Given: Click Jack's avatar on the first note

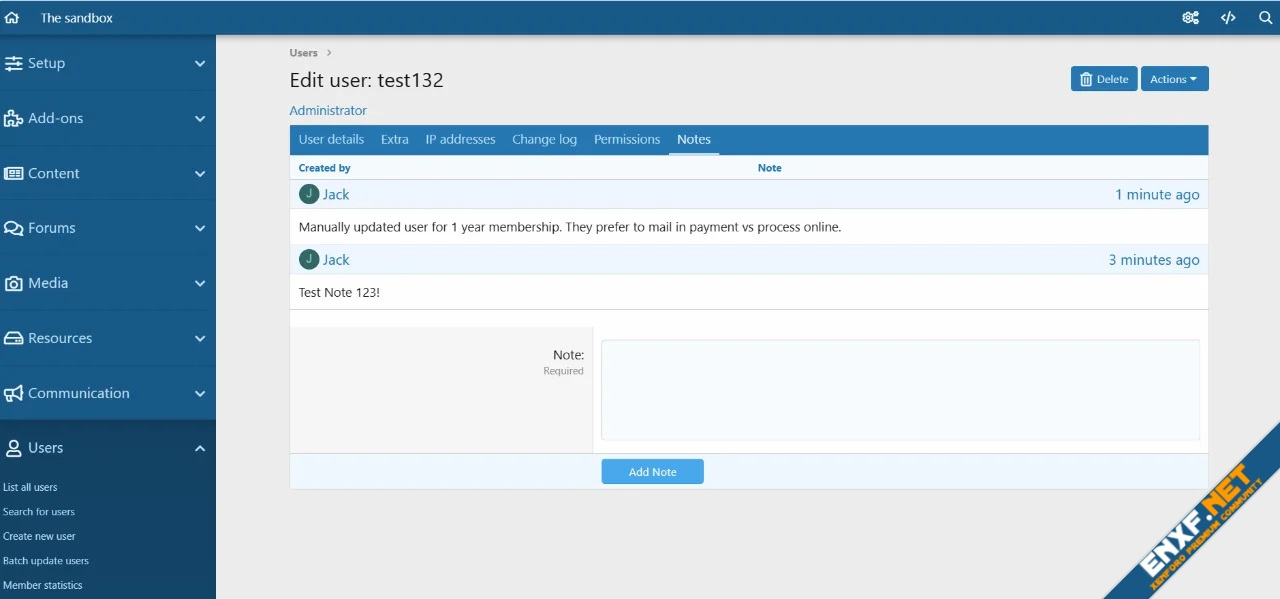Looking at the screenshot, I should [309, 194].
